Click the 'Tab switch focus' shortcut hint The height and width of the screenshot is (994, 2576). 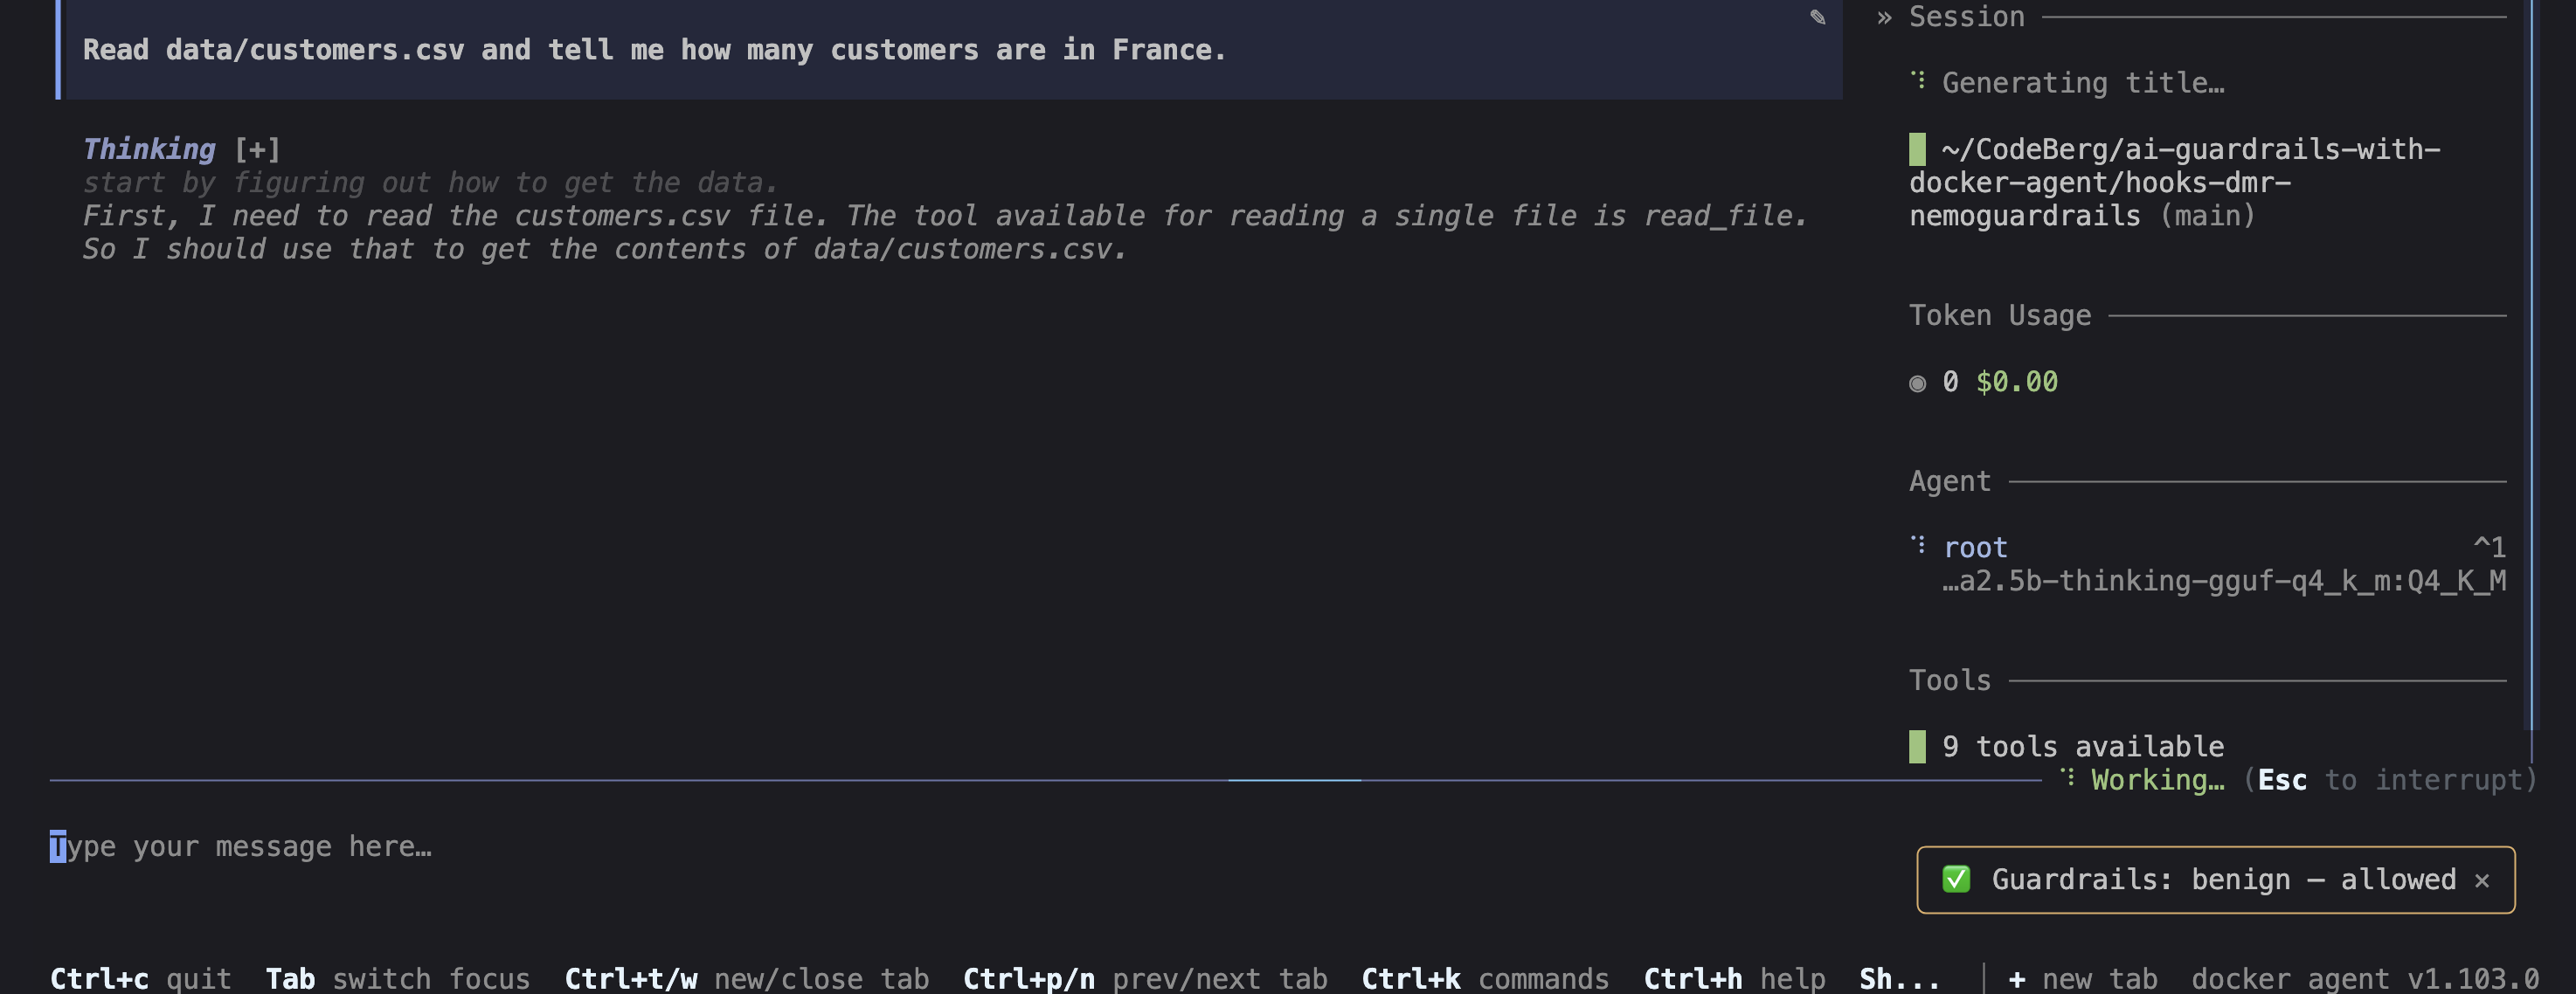[397, 977]
